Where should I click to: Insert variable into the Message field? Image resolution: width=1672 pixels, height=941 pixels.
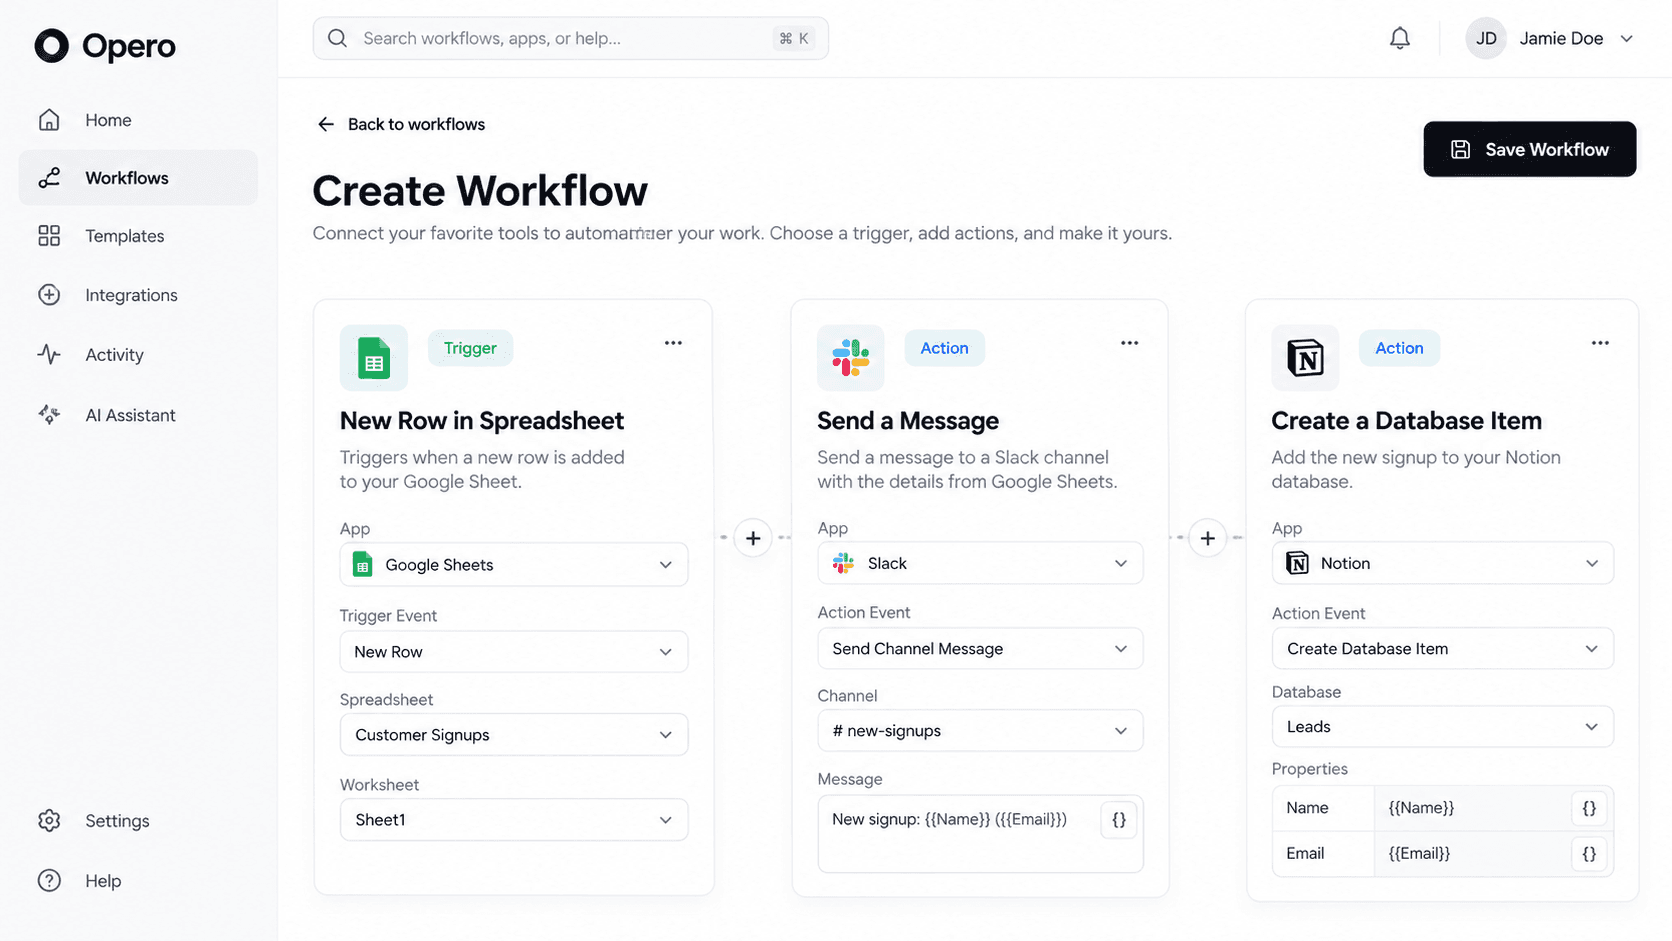click(1119, 820)
